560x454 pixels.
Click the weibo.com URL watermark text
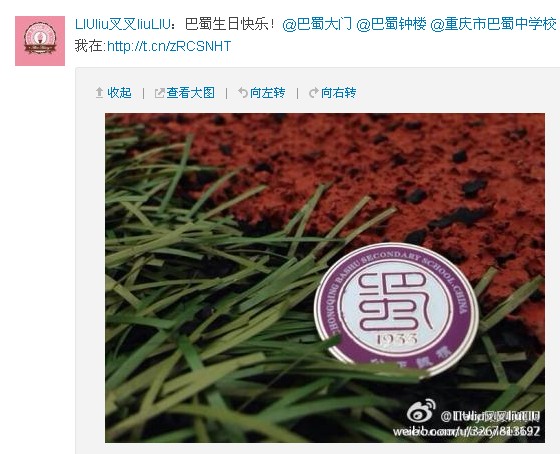[466, 431]
